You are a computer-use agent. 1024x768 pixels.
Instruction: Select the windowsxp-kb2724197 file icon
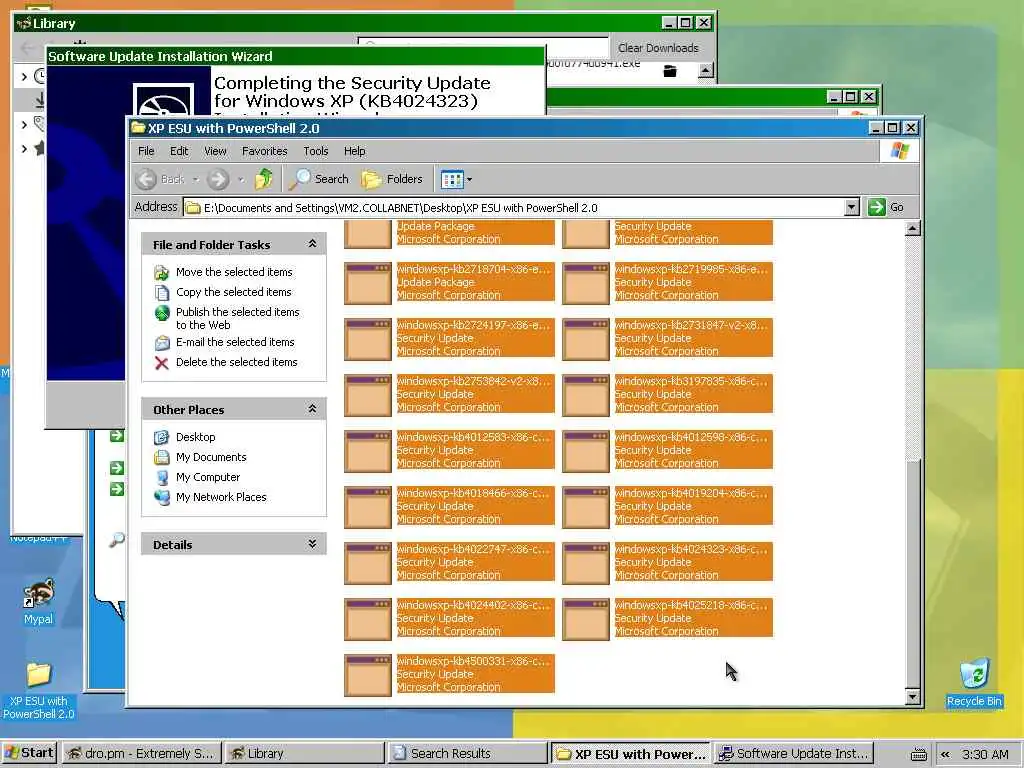pos(368,339)
